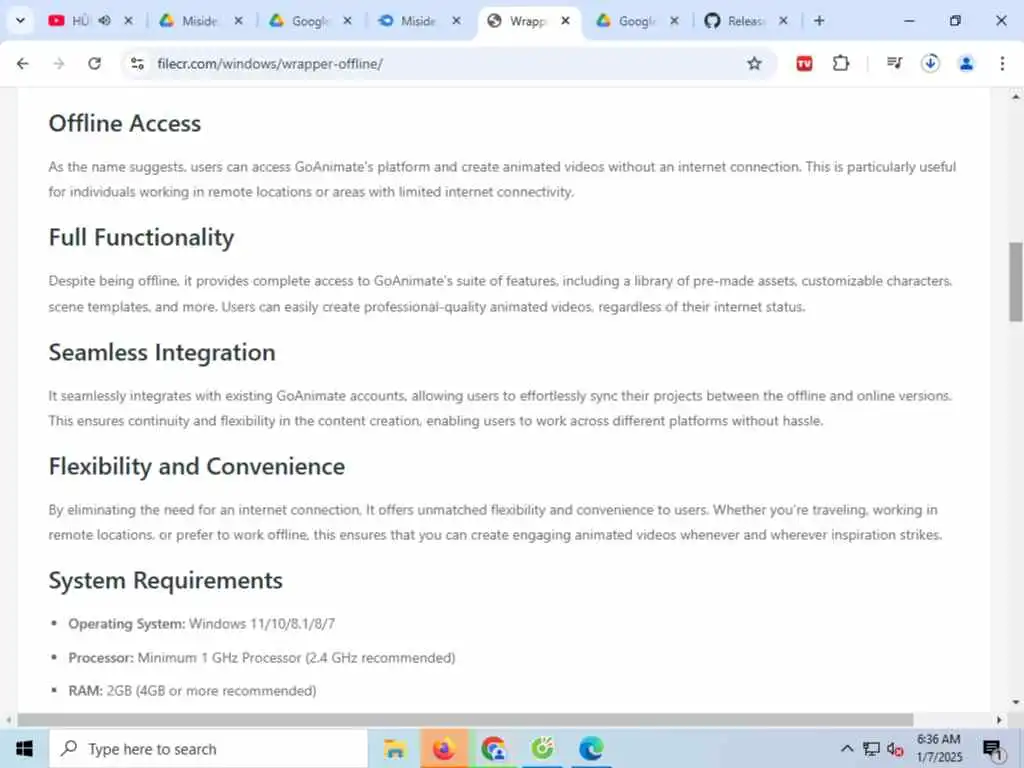
Task: View site information icon in address bar
Action: coord(137,63)
